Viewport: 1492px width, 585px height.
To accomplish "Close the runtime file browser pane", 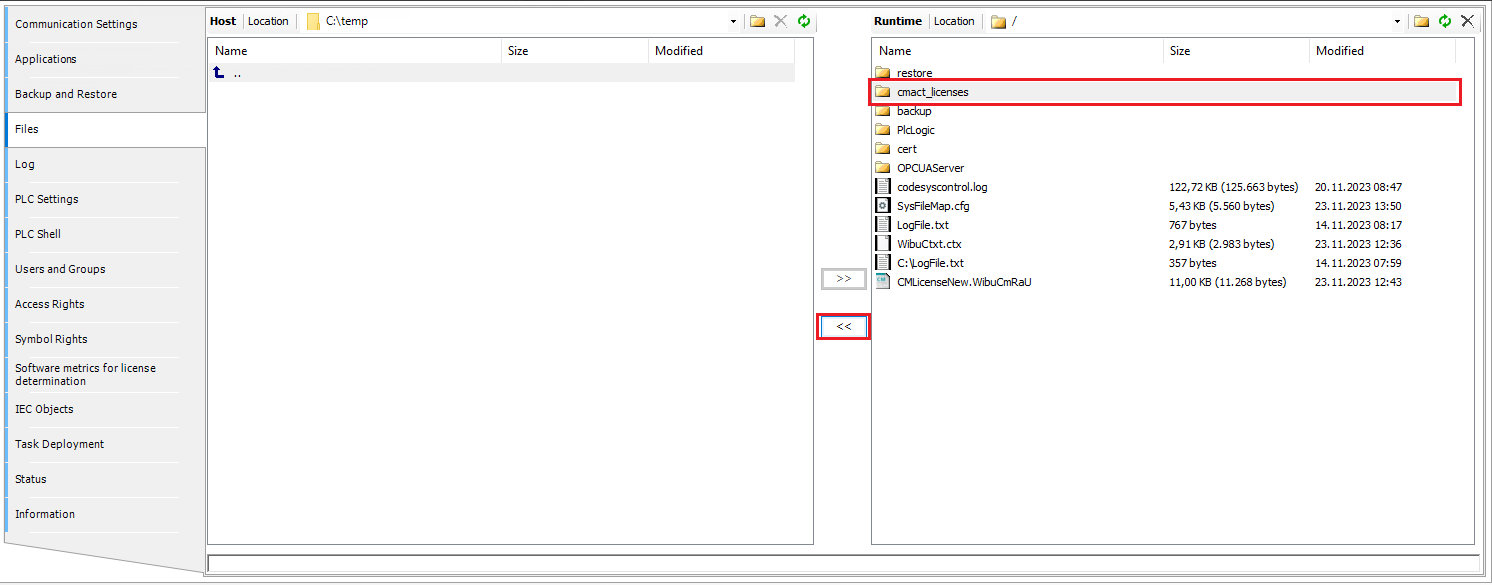I will [x=1468, y=20].
